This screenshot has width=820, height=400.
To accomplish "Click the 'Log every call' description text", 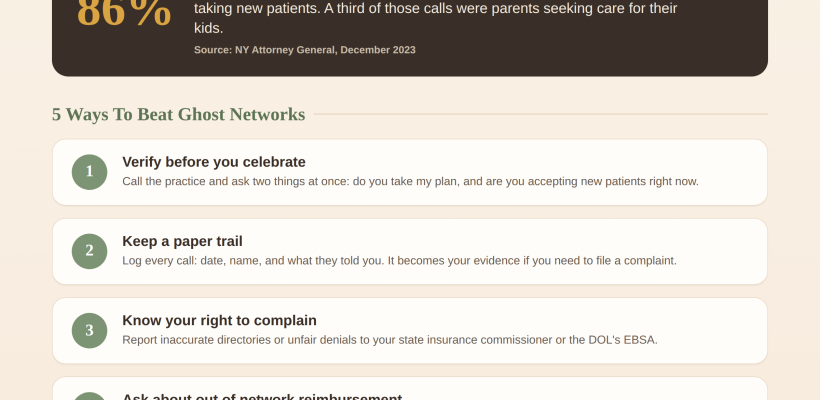I will tap(400, 260).
